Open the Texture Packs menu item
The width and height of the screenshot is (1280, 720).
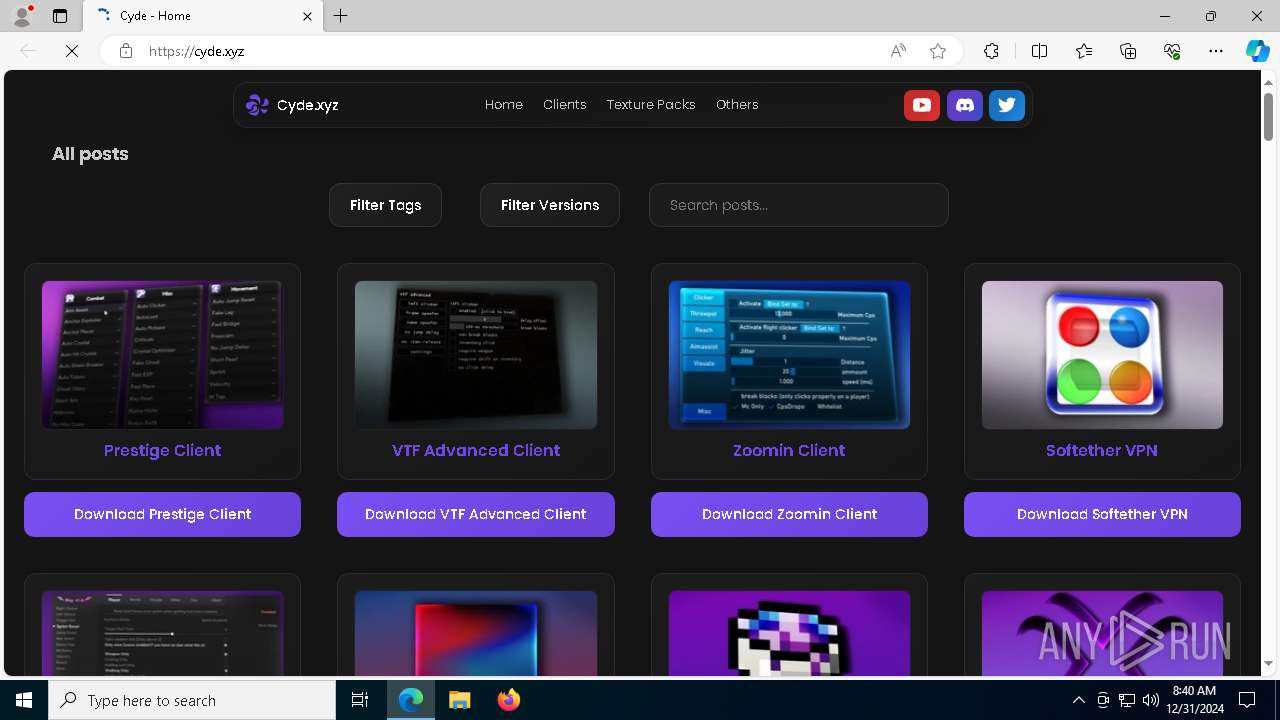(x=651, y=105)
